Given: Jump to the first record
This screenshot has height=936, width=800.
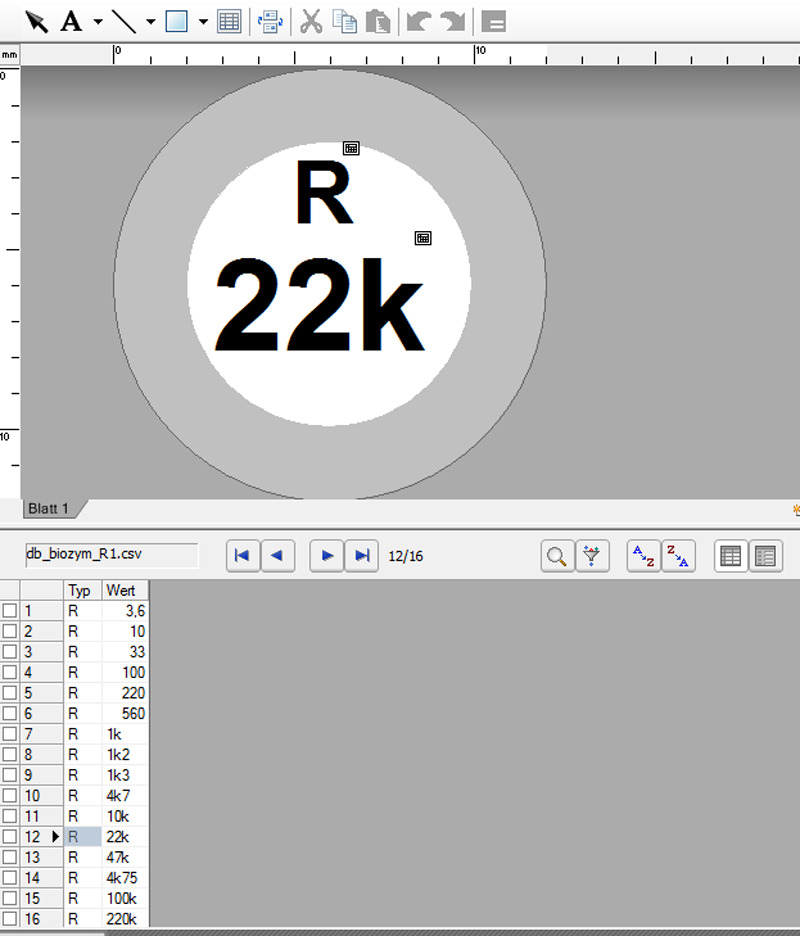Looking at the screenshot, I should coord(242,556).
